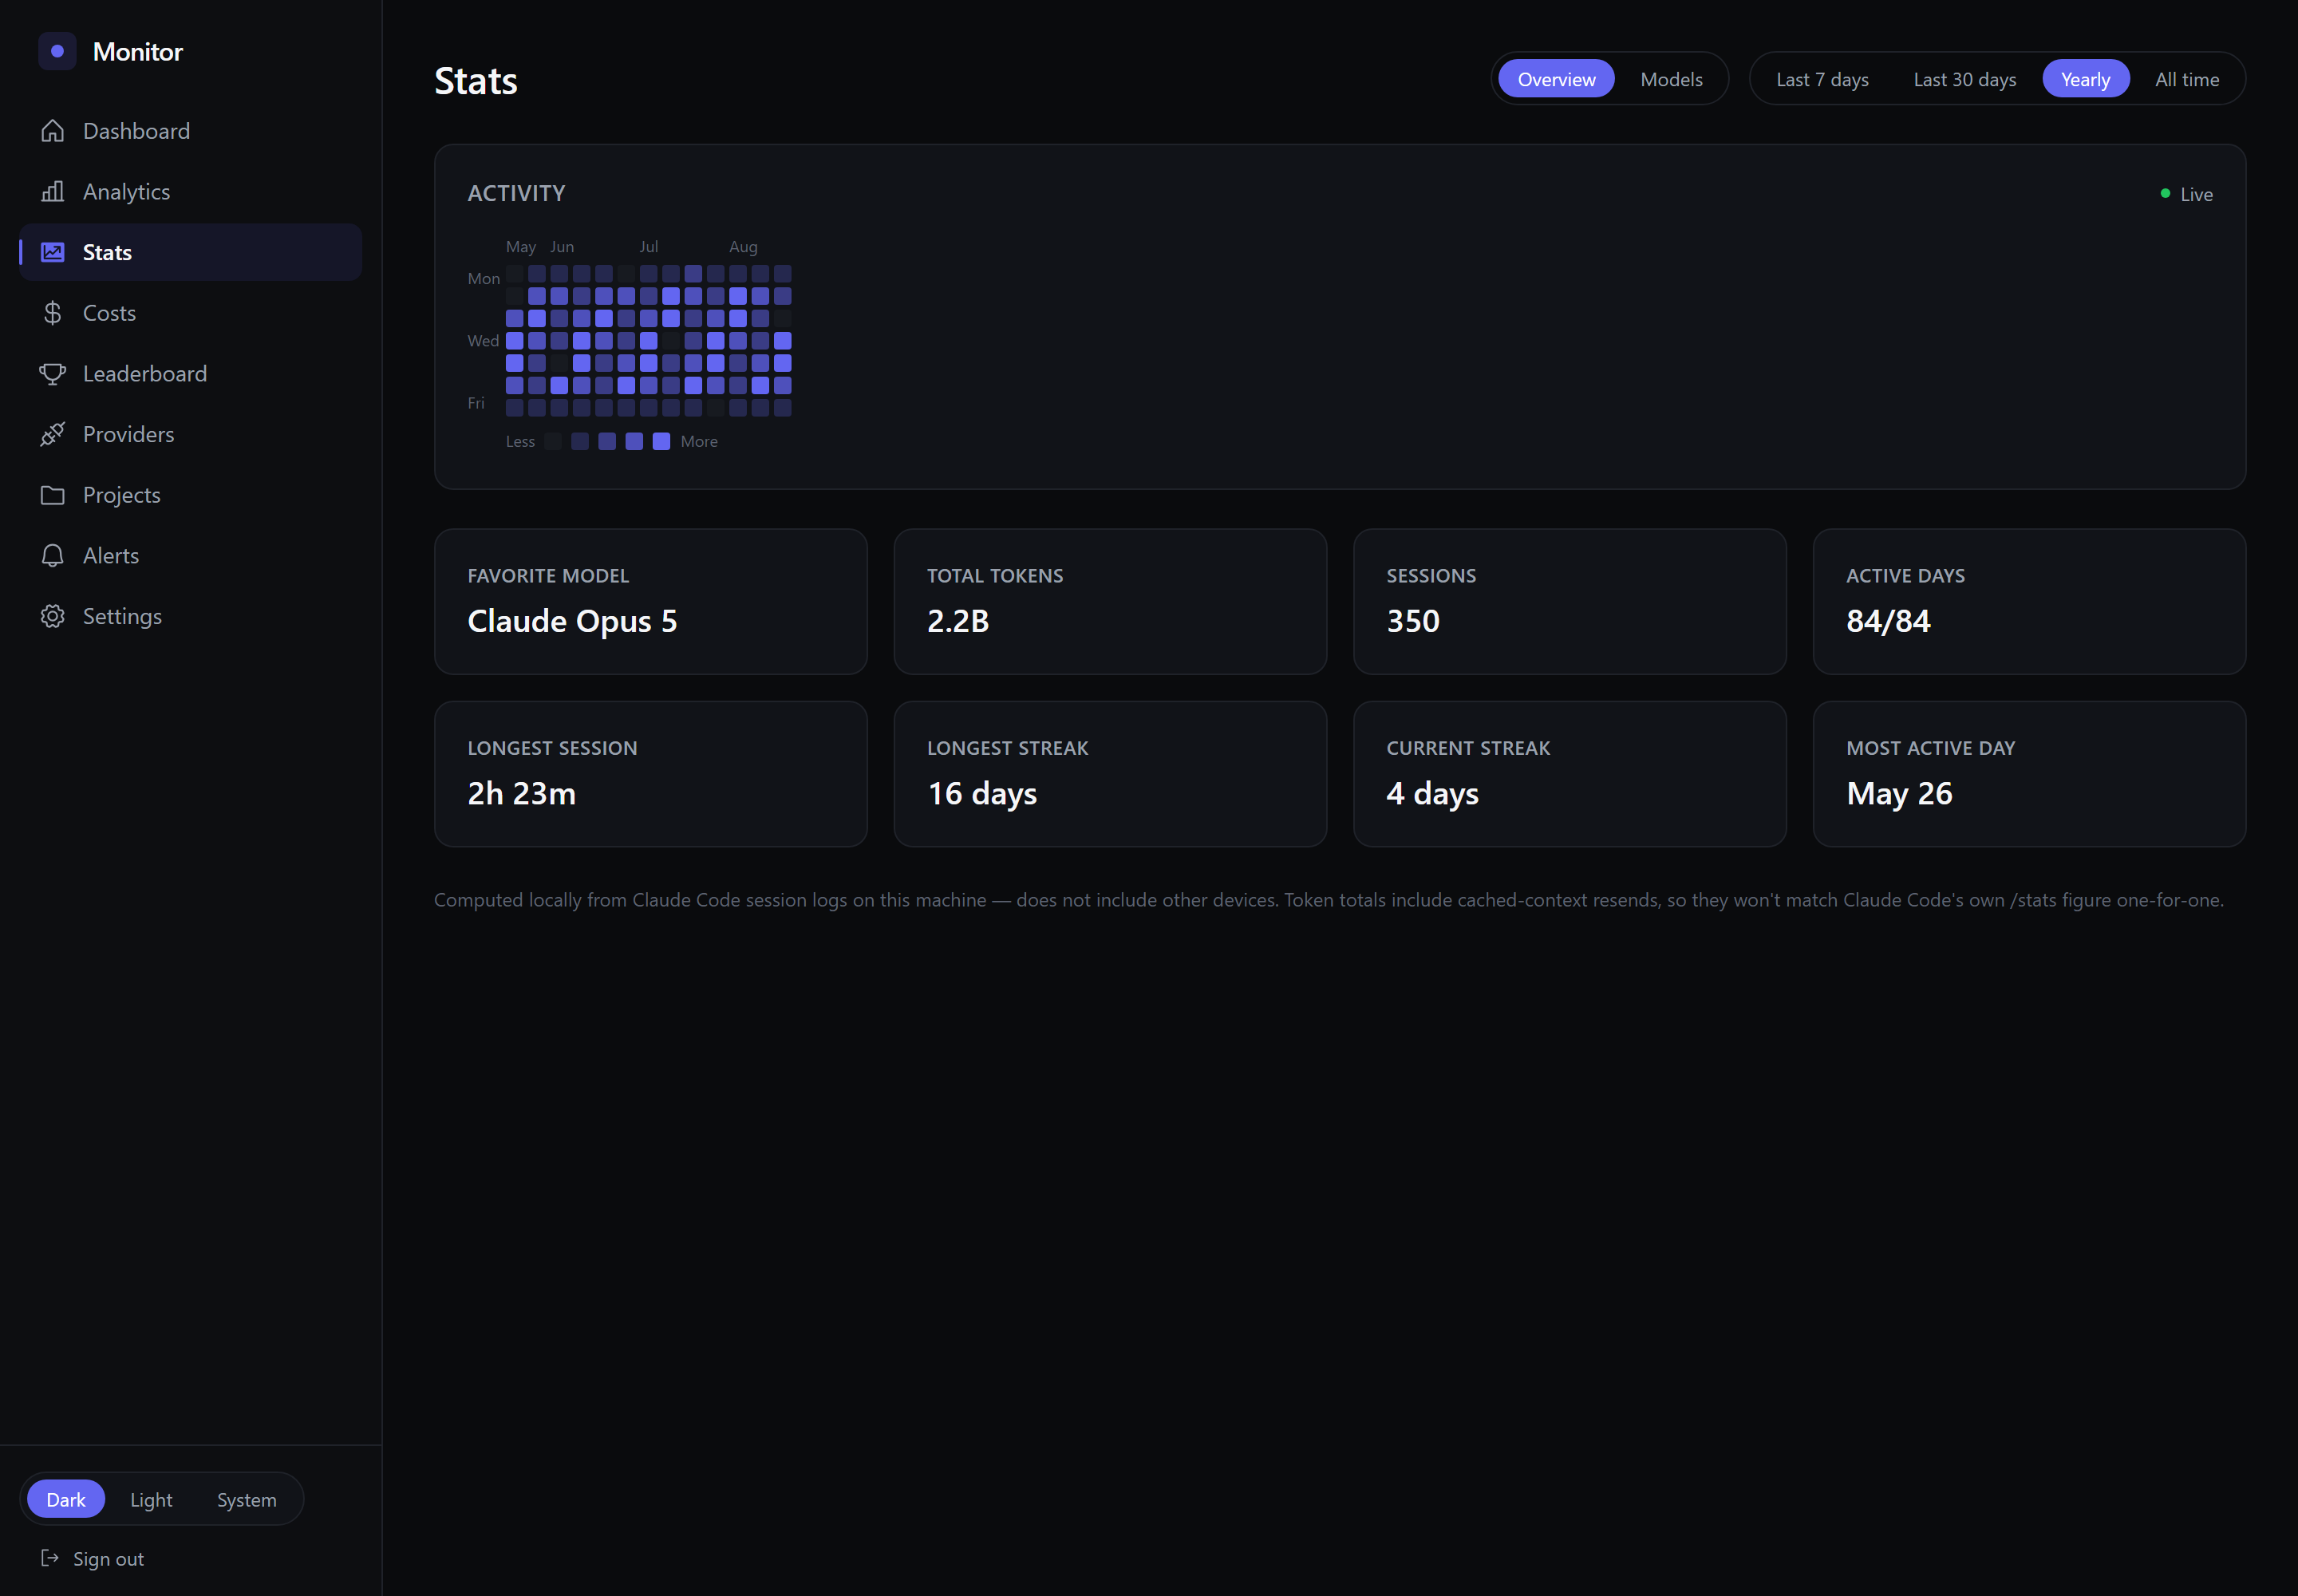This screenshot has width=2298, height=1596.
Task: Click the Analytics bar chart icon
Action: 53,191
